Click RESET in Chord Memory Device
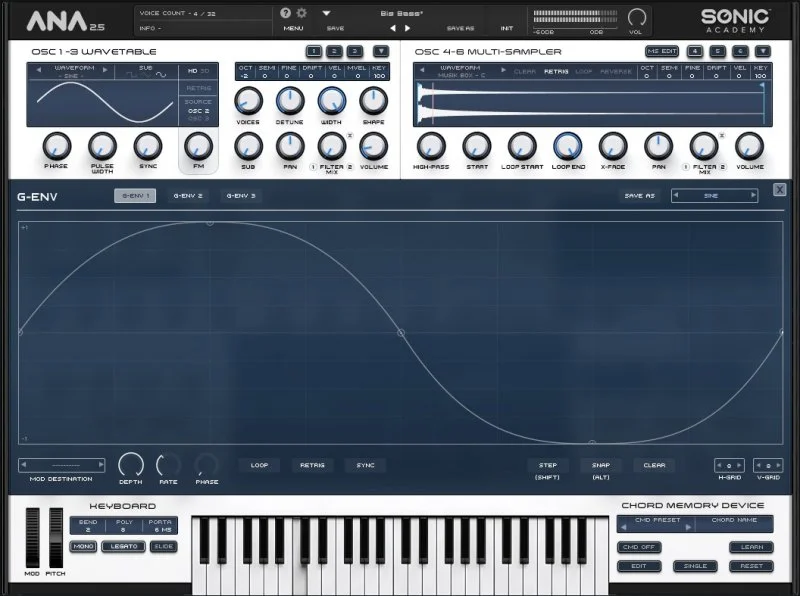Image resolution: width=800 pixels, height=596 pixels. 752,566
